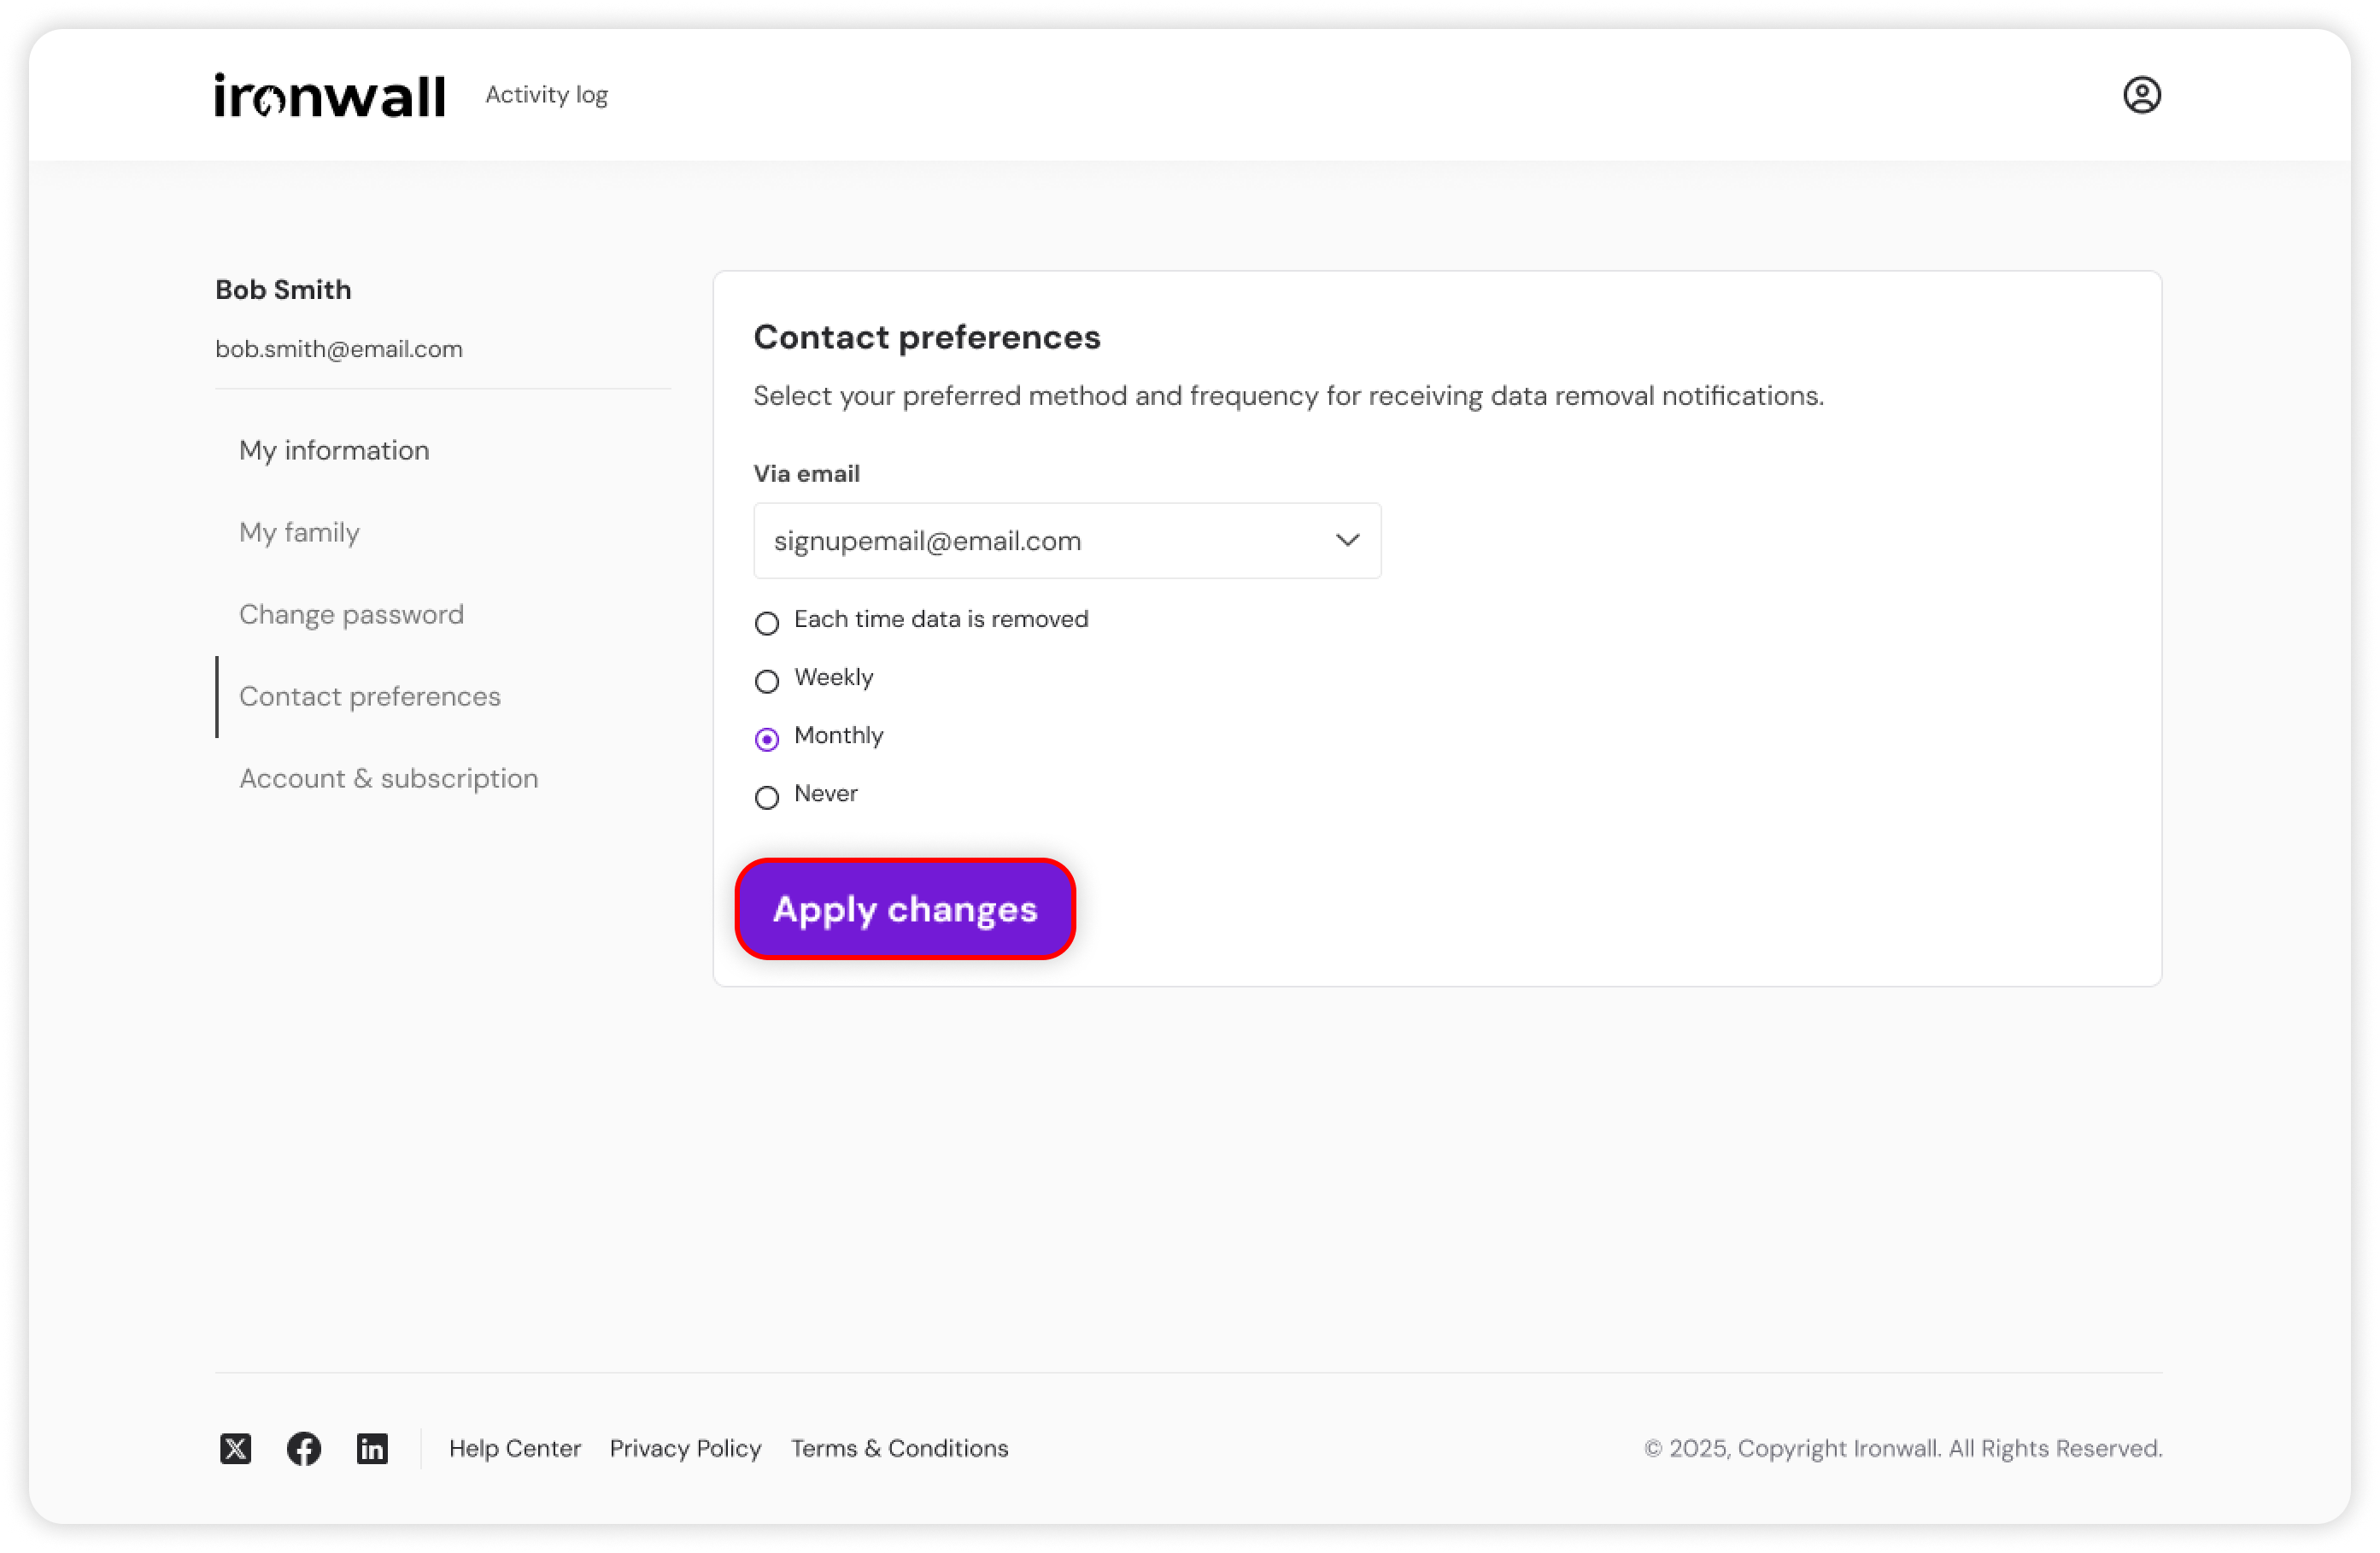Viewport: 2380px width, 1553px height.
Task: Click the Apply changes button
Action: pyautogui.click(x=905, y=908)
